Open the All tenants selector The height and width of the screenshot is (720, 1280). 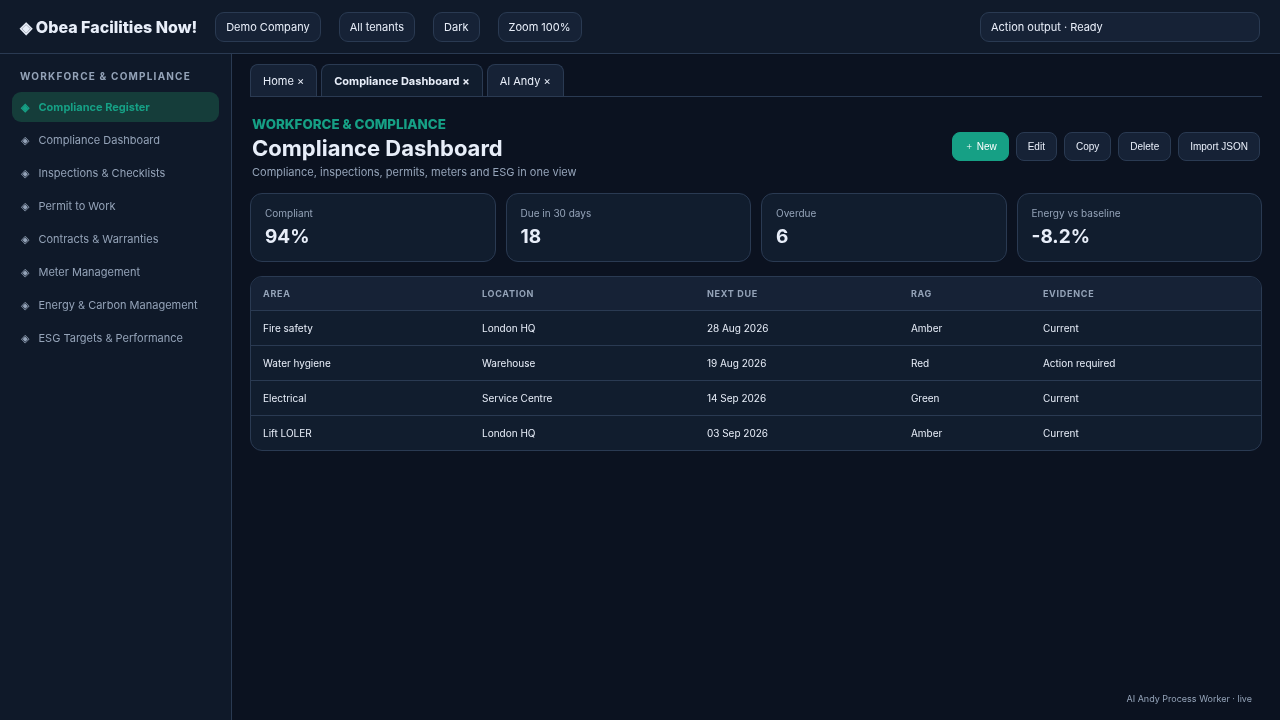[377, 27]
